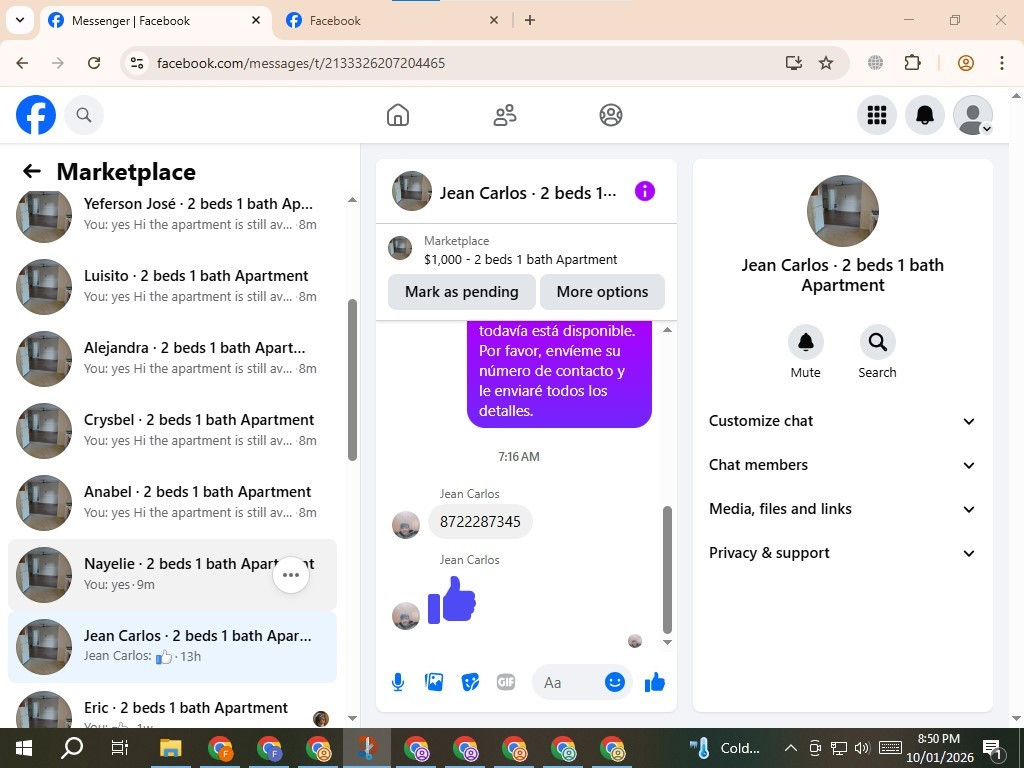
Task: Expand Privacy & support section
Action: click(842, 553)
